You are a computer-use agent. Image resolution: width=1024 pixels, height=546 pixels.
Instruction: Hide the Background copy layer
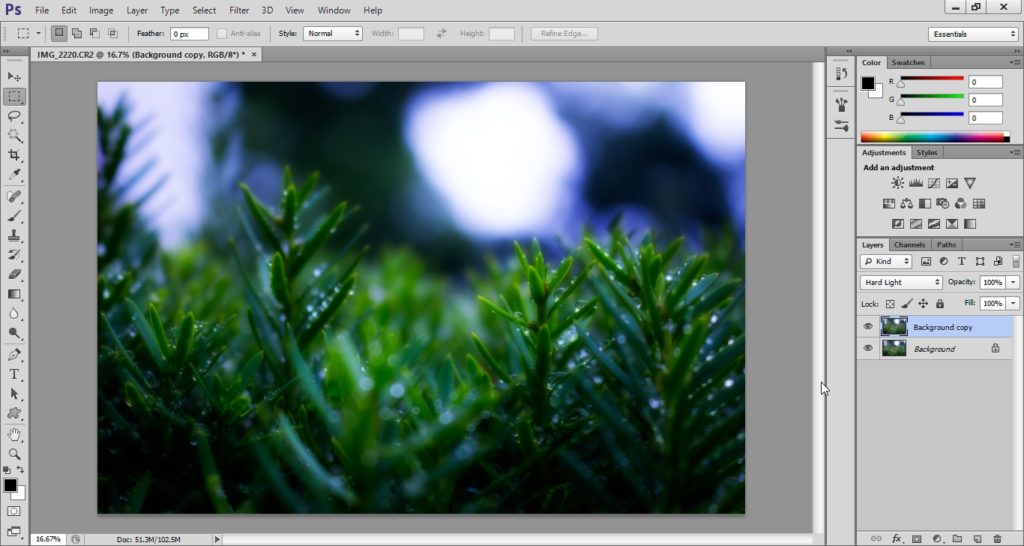(x=868, y=327)
